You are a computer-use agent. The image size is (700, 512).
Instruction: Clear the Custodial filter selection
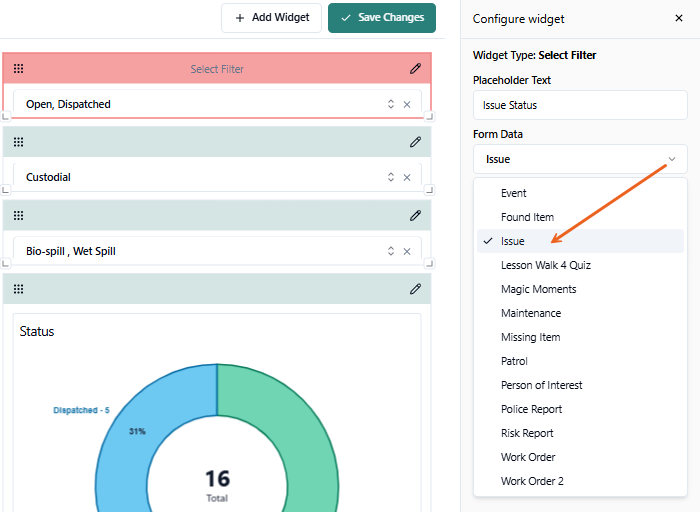coord(407,177)
